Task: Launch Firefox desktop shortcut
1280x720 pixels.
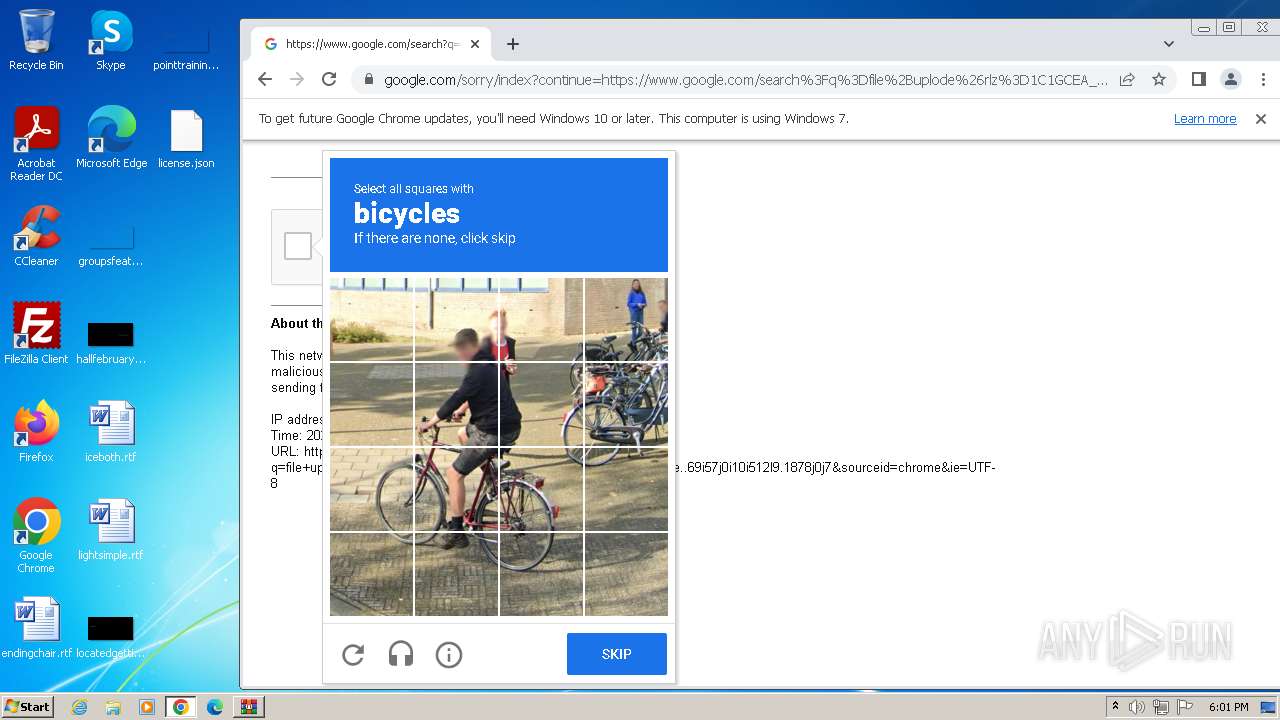Action: tap(36, 432)
